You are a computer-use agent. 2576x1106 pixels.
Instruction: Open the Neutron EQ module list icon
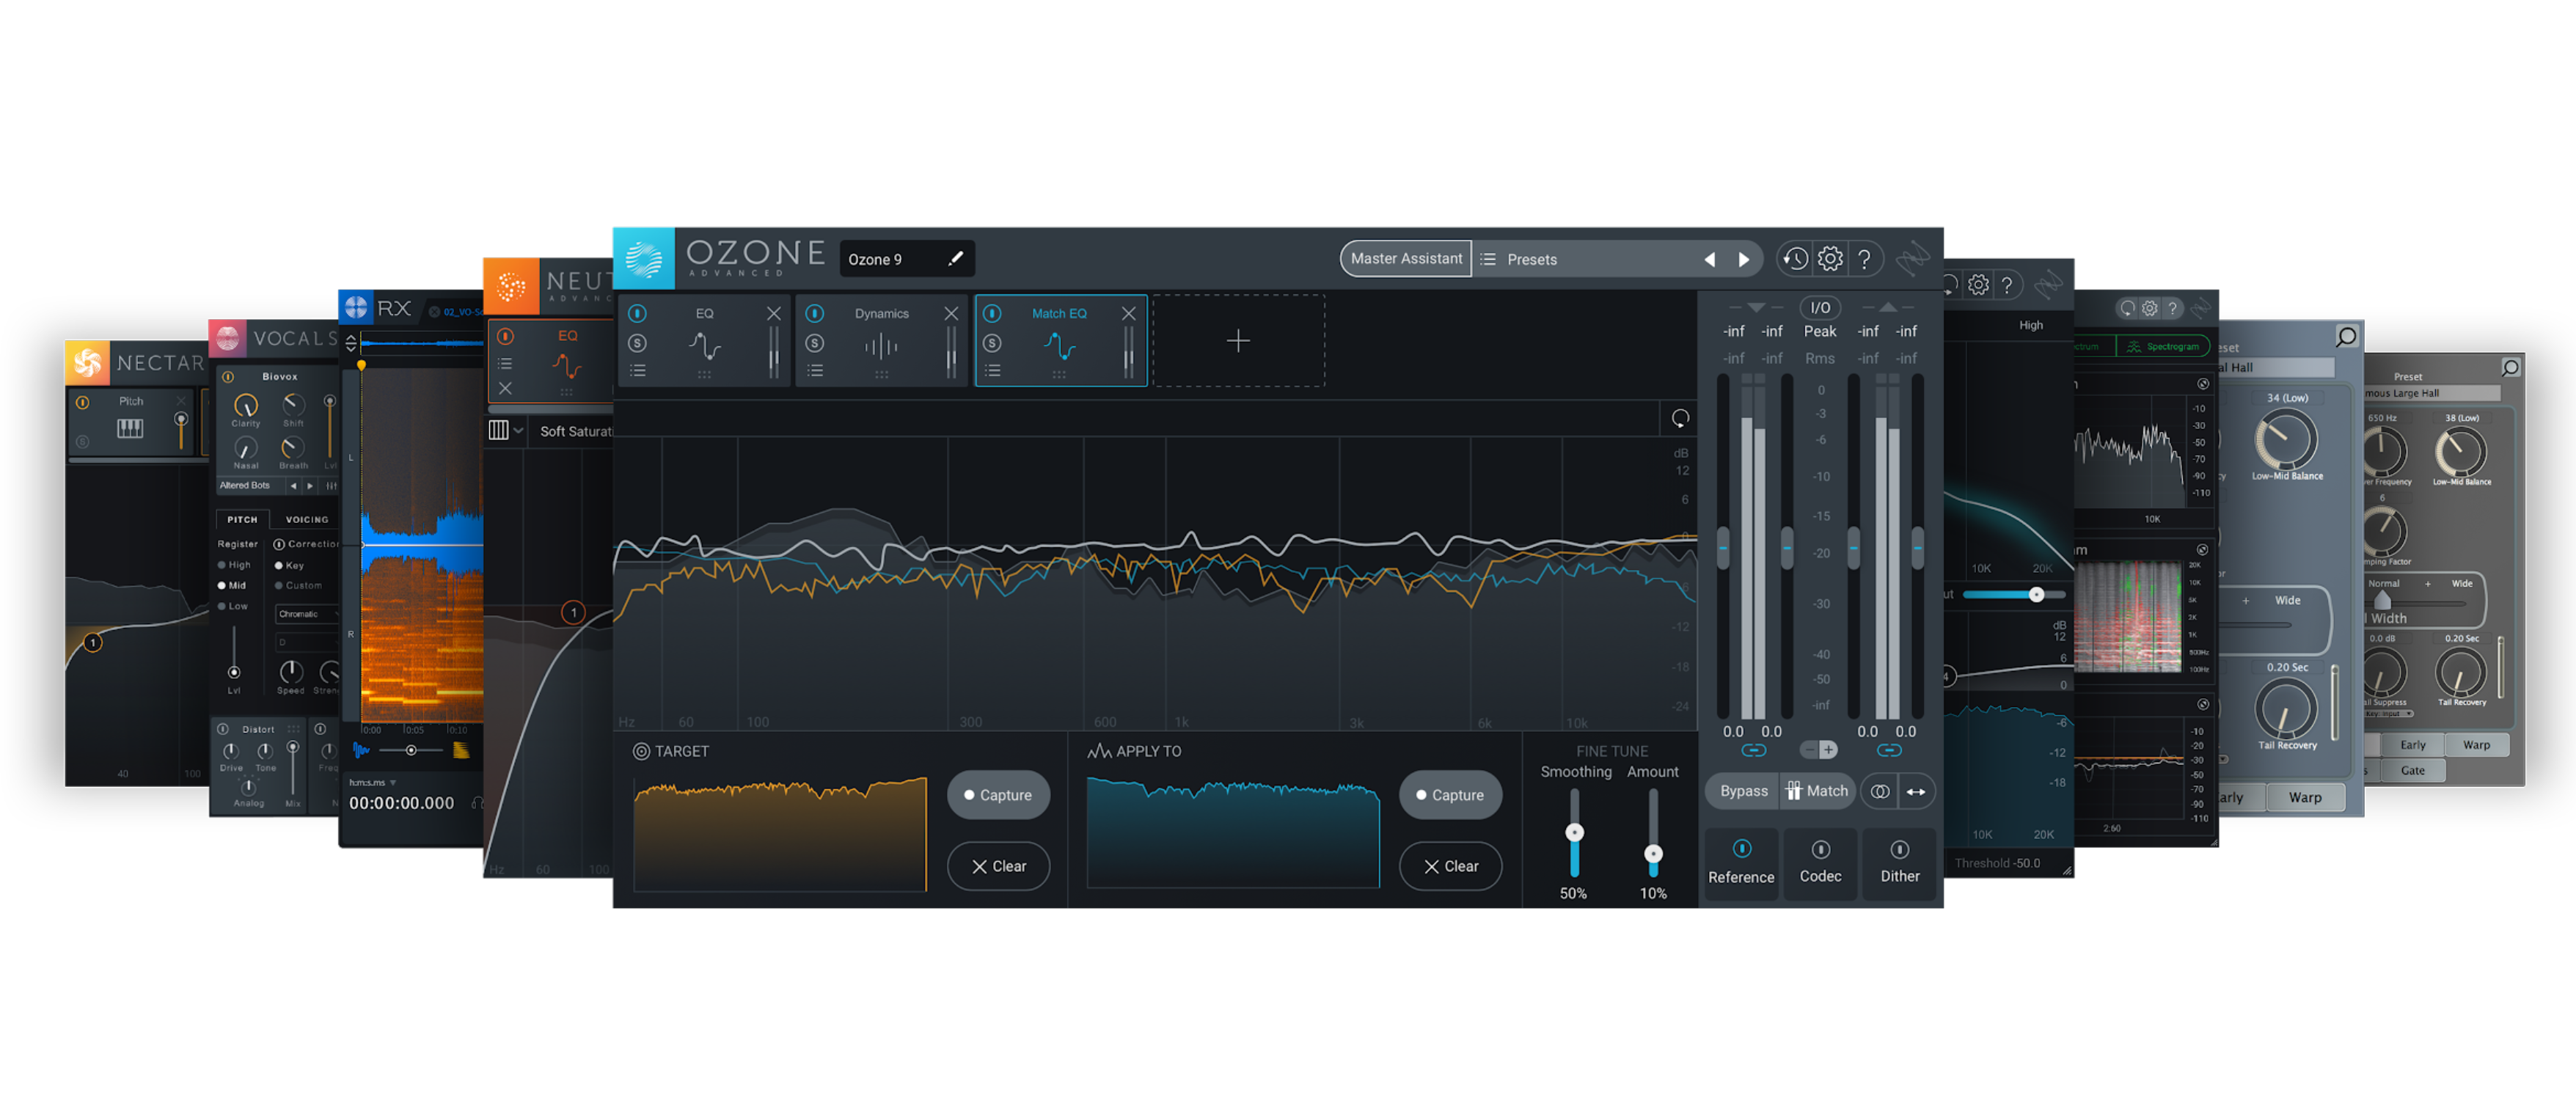[505, 364]
